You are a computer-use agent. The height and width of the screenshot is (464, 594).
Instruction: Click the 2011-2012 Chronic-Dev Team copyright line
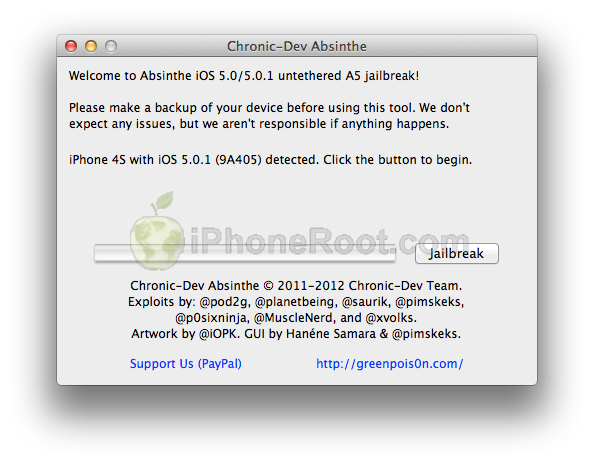coord(296,286)
